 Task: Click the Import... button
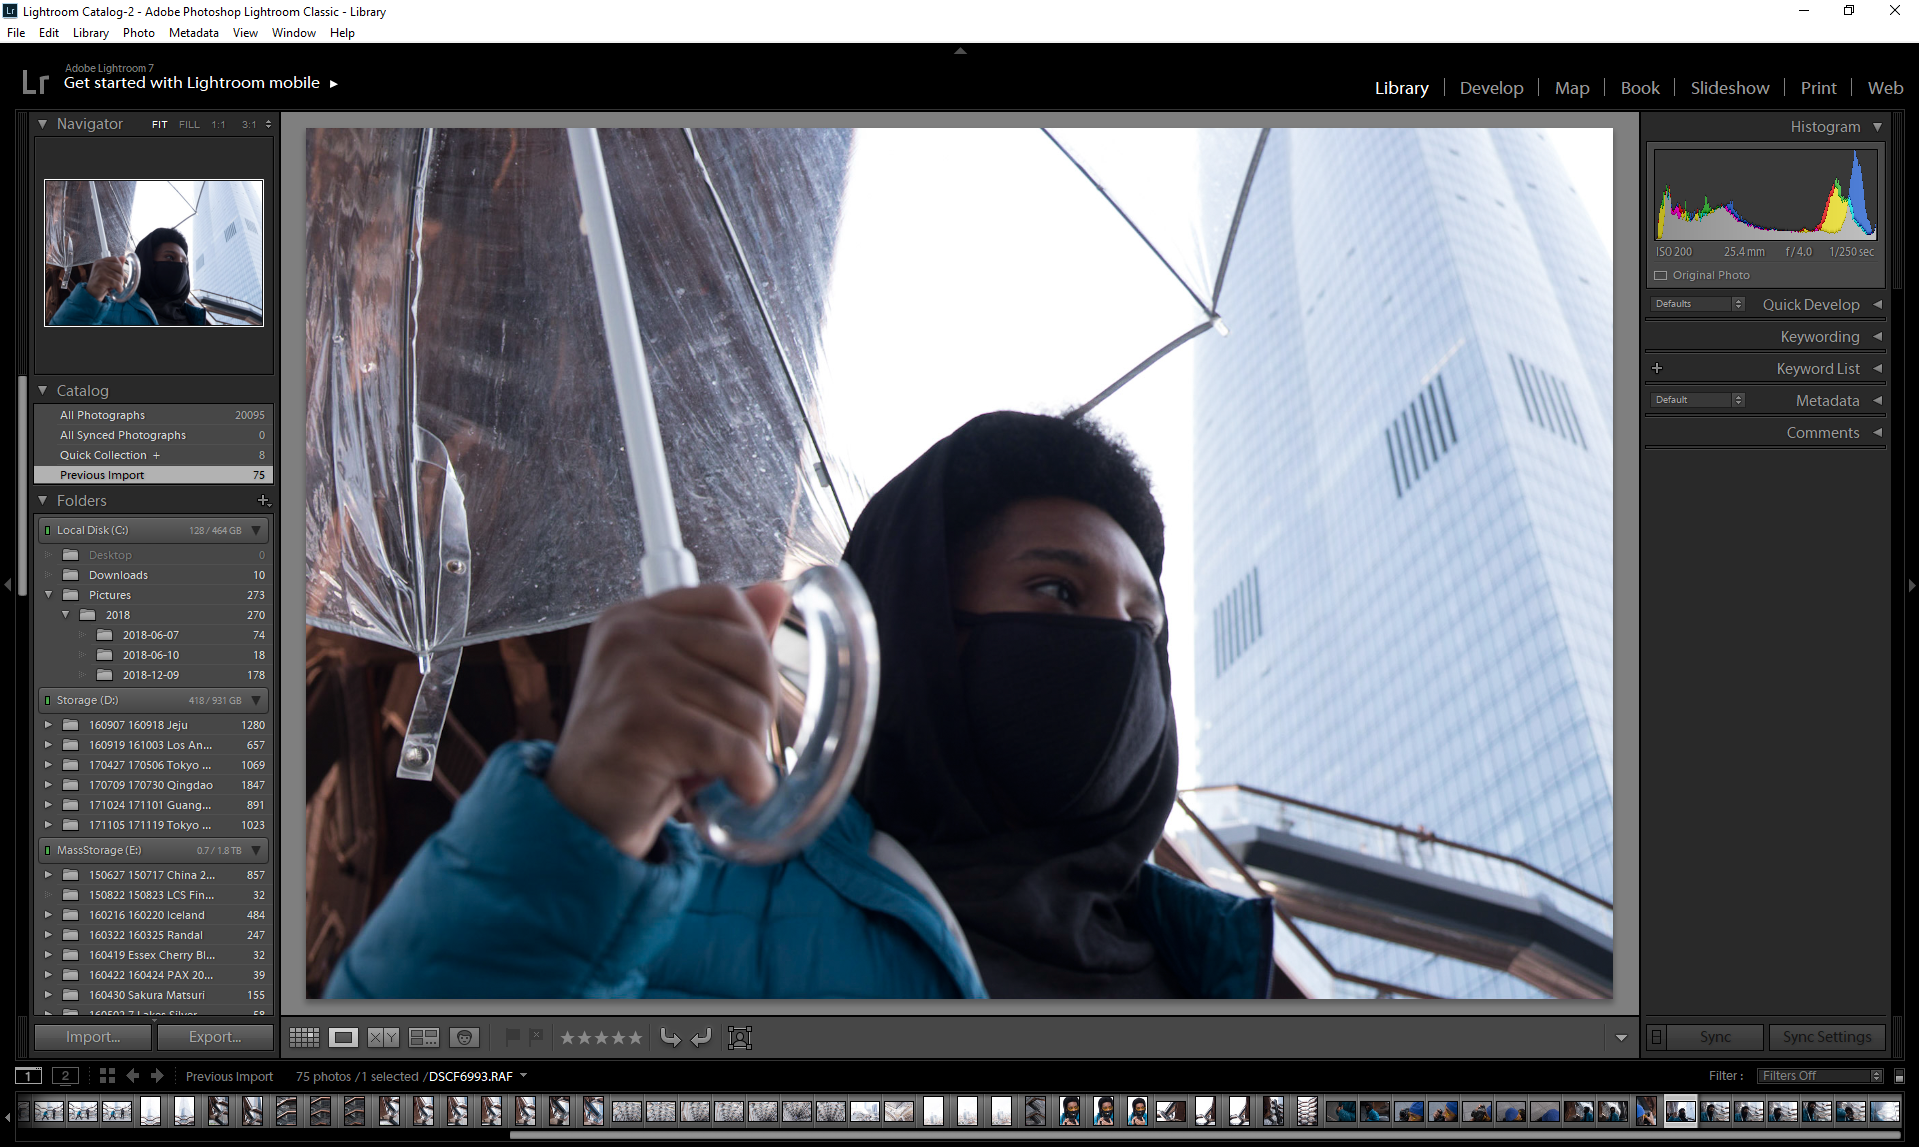[x=93, y=1037]
